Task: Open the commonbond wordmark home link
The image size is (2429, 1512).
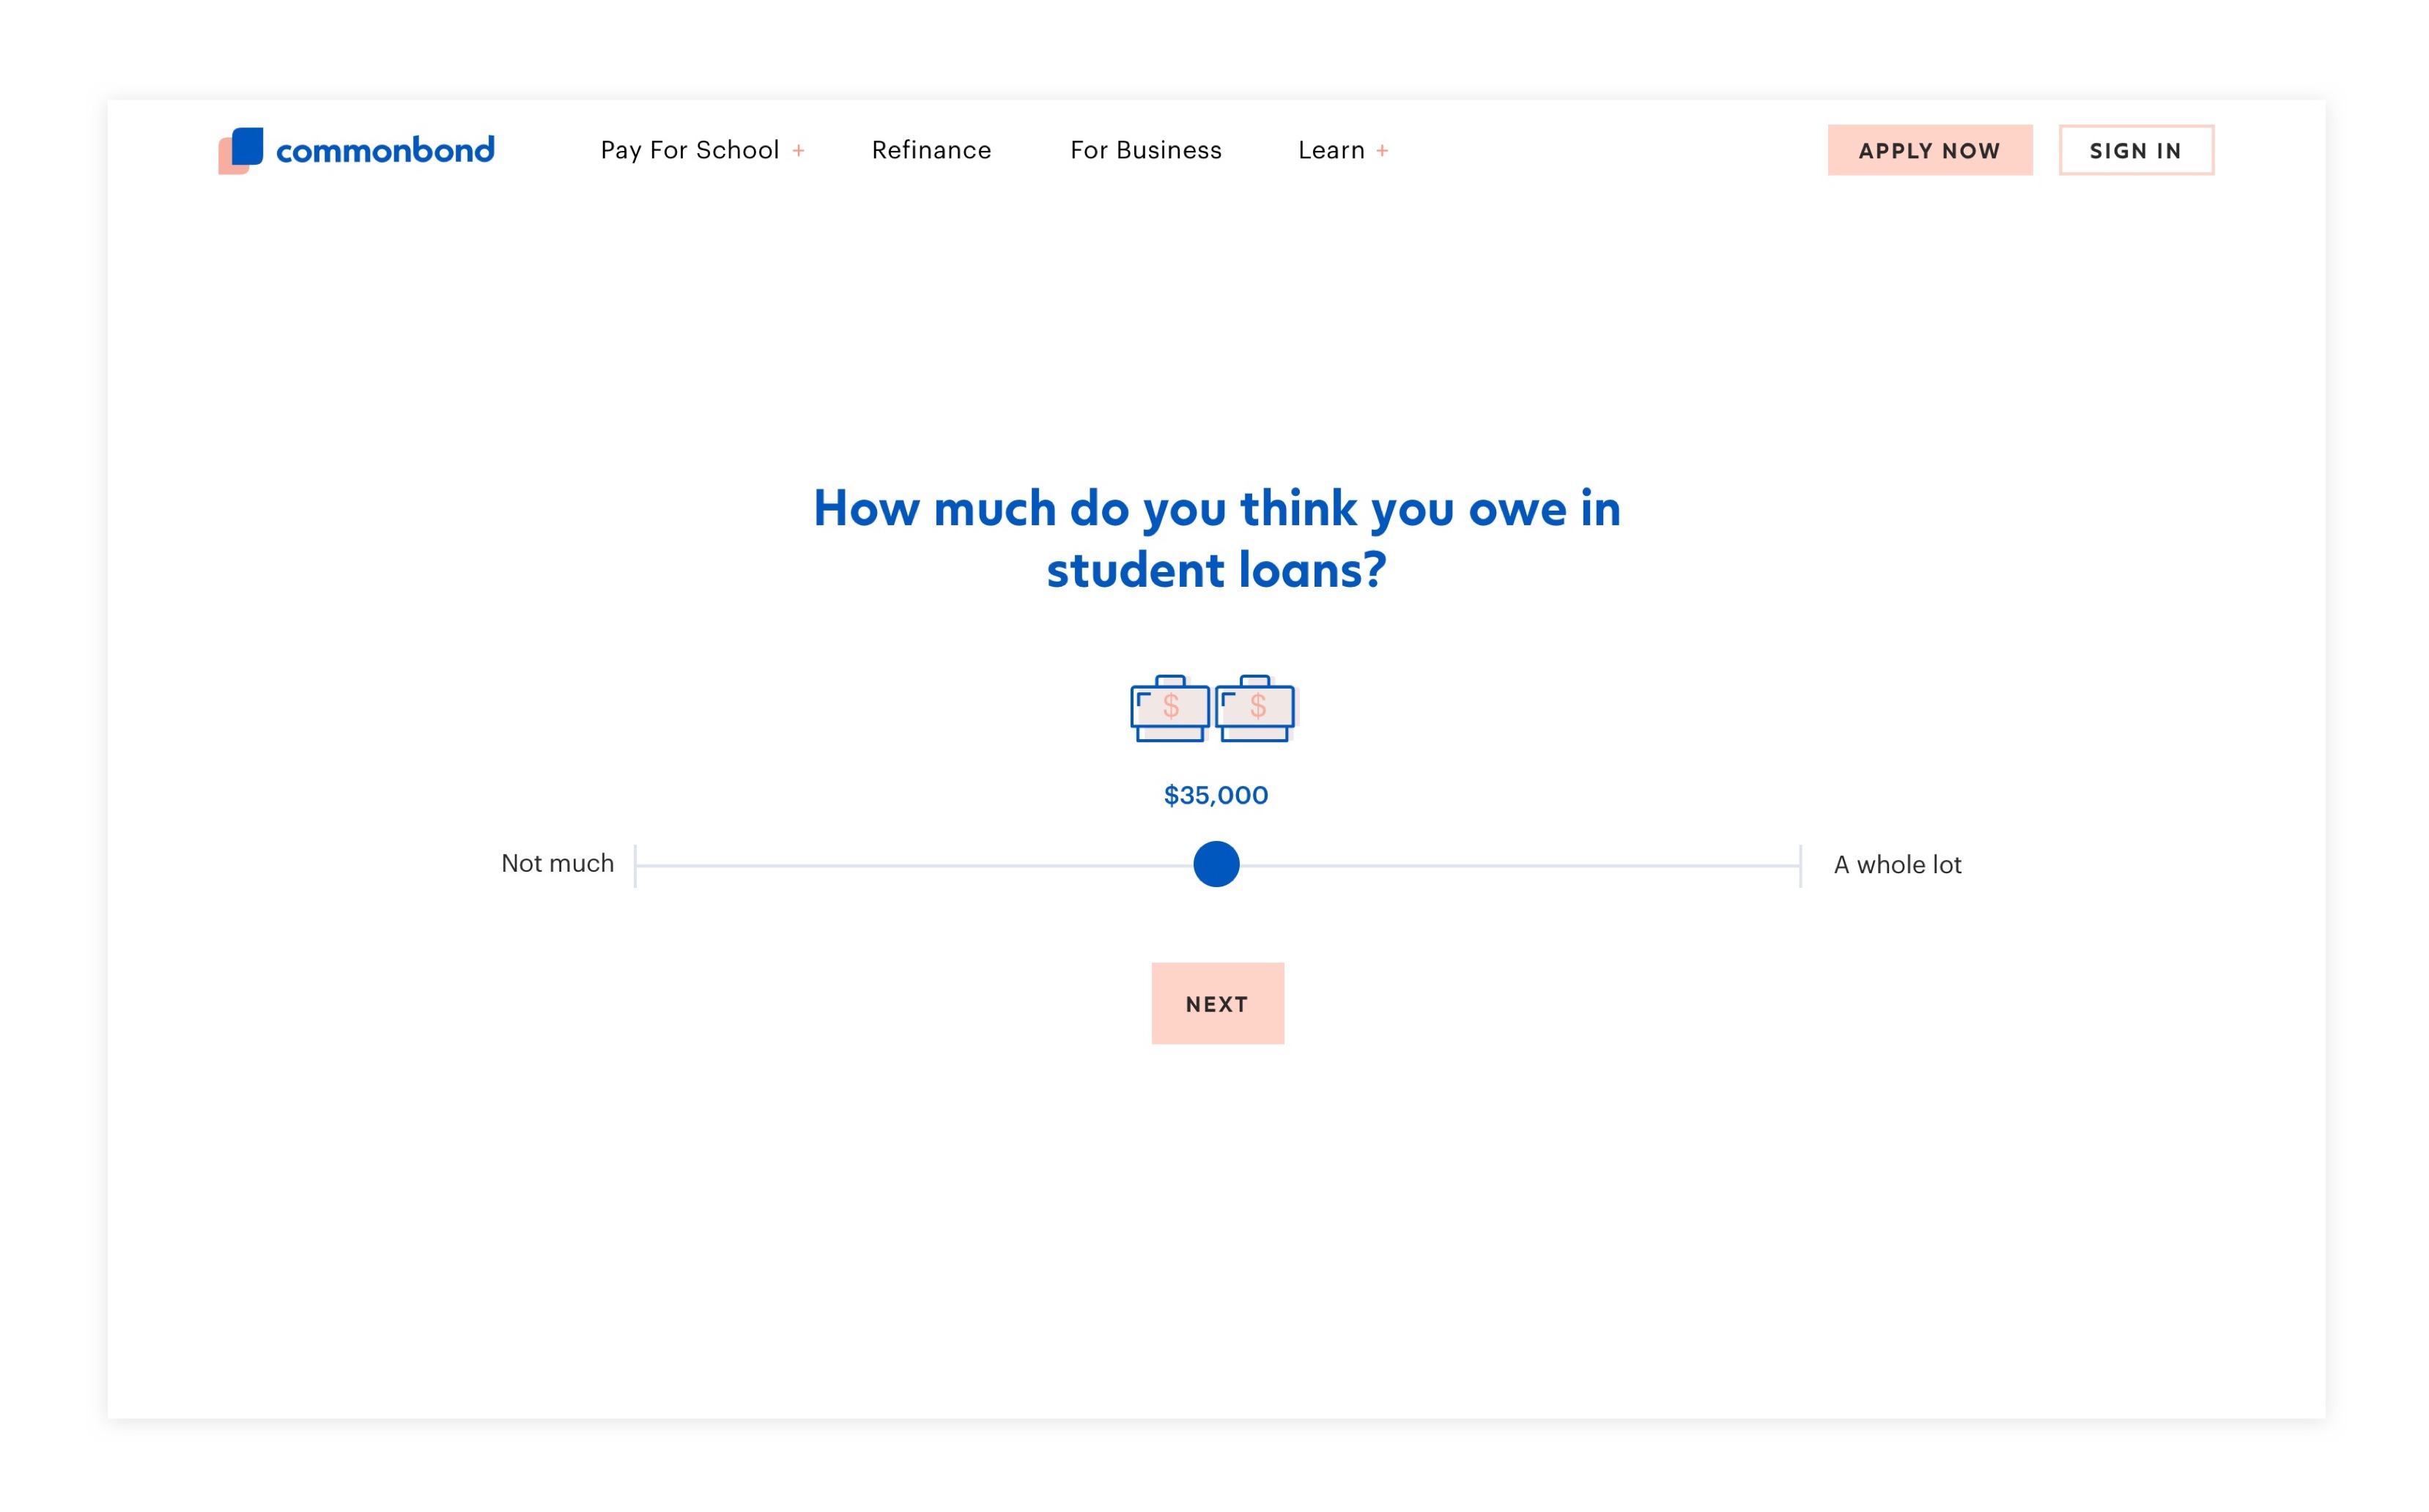Action: [x=385, y=150]
